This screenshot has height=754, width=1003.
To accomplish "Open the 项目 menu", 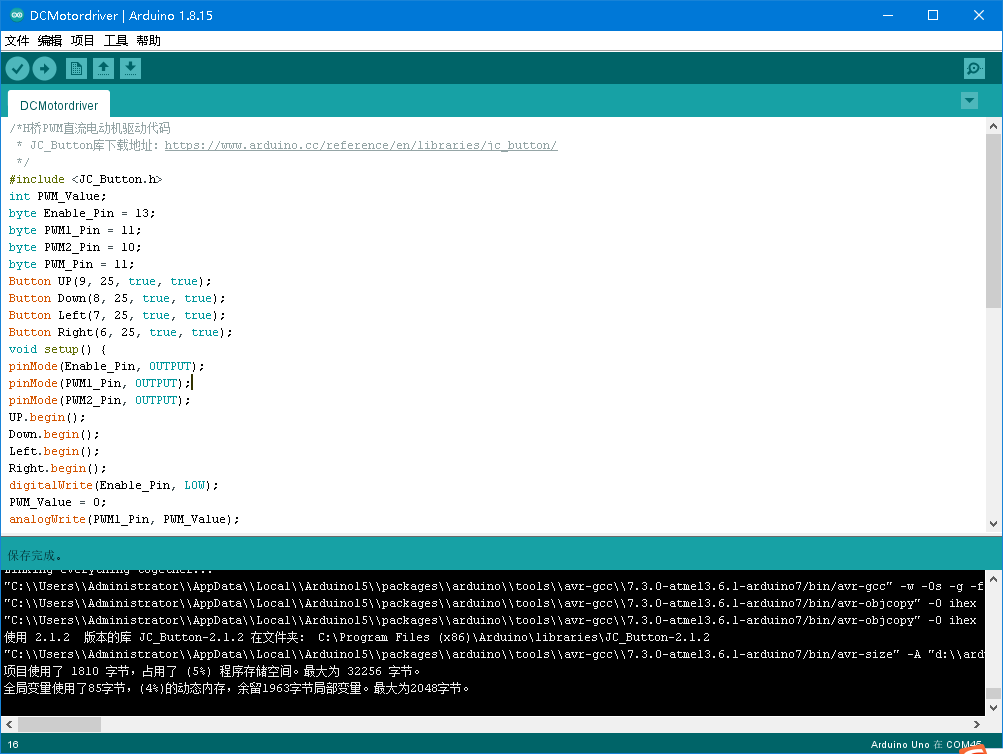I will click(83, 41).
